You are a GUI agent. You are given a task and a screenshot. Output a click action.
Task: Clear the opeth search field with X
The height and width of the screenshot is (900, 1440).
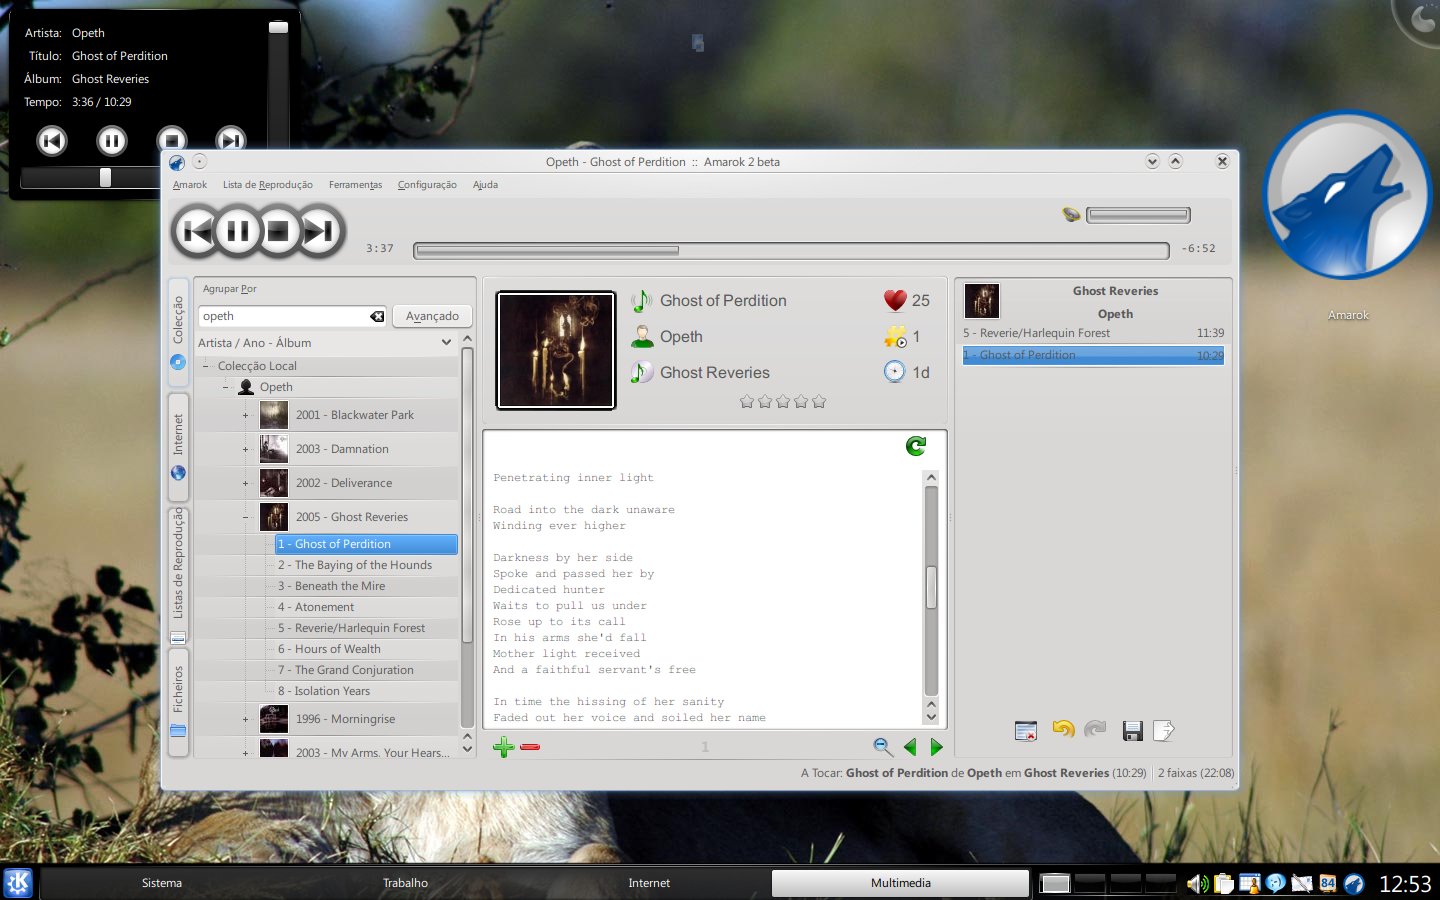pyautogui.click(x=377, y=316)
